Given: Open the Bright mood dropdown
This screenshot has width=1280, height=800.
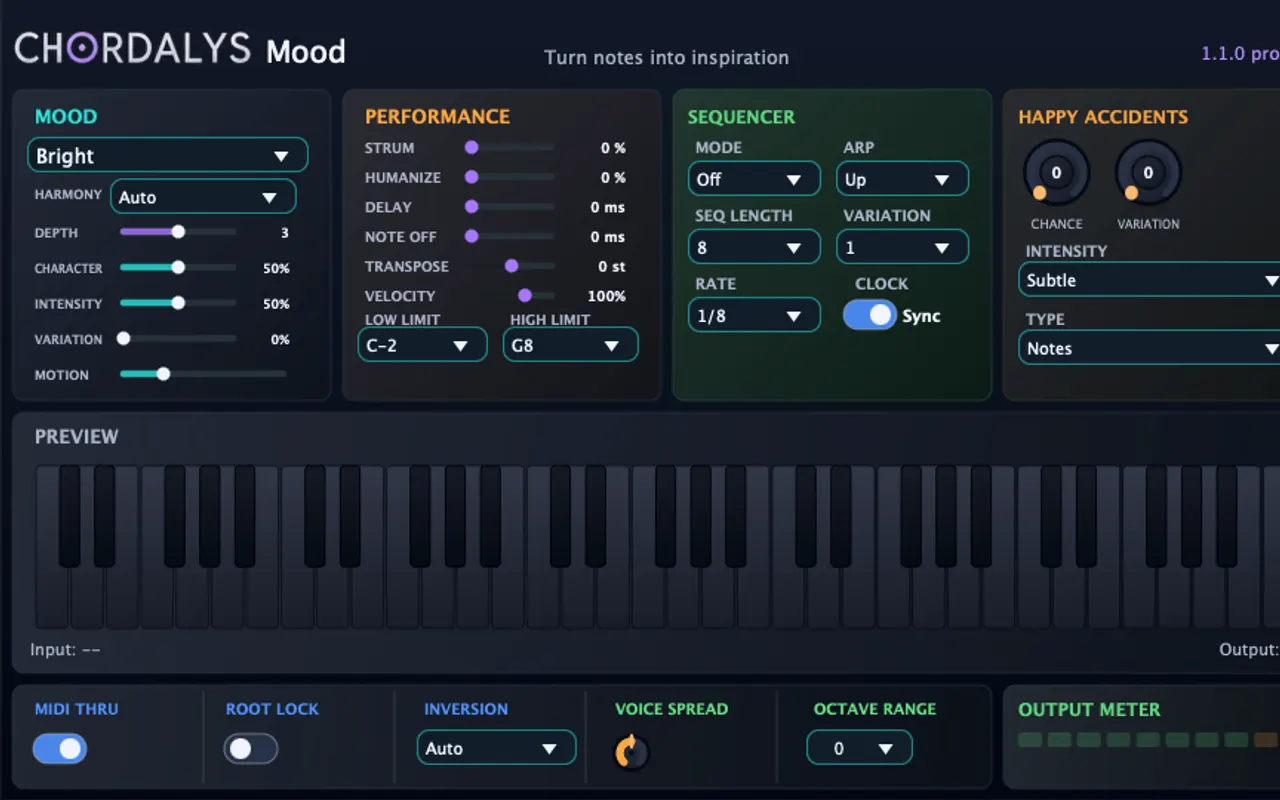Looking at the screenshot, I should (x=167, y=156).
